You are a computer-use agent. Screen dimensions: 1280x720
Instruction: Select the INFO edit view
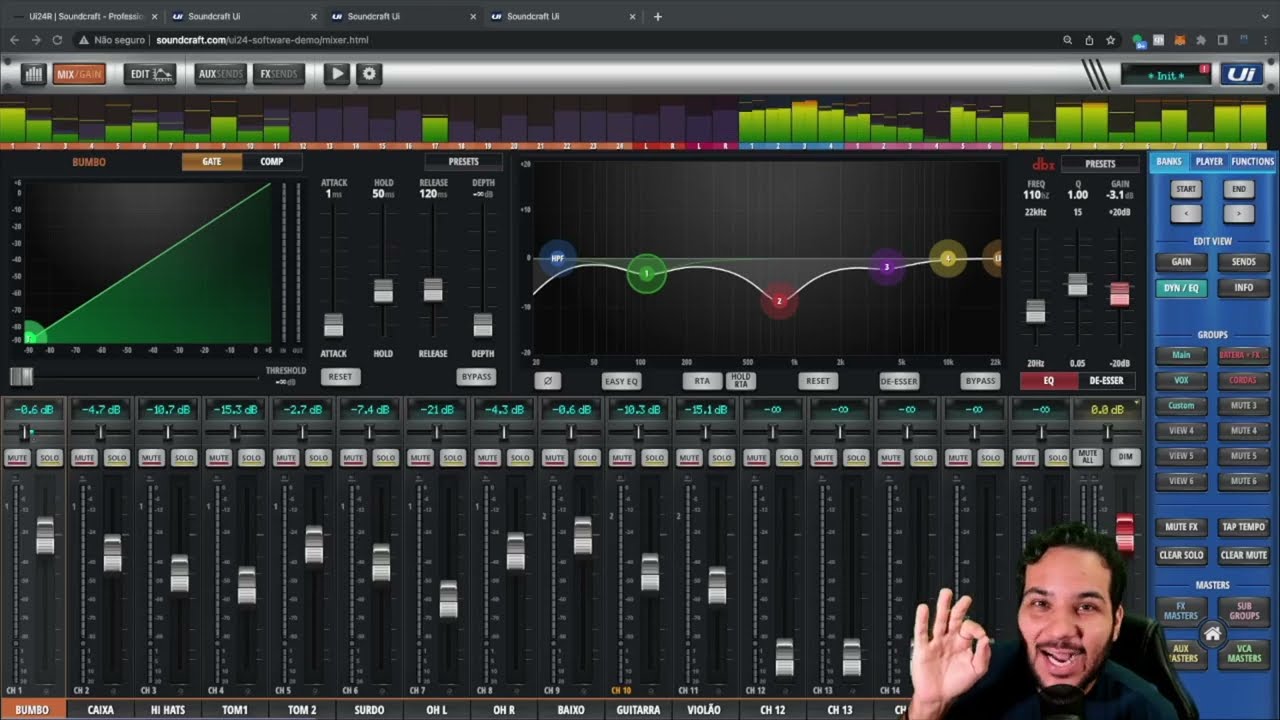coord(1244,288)
